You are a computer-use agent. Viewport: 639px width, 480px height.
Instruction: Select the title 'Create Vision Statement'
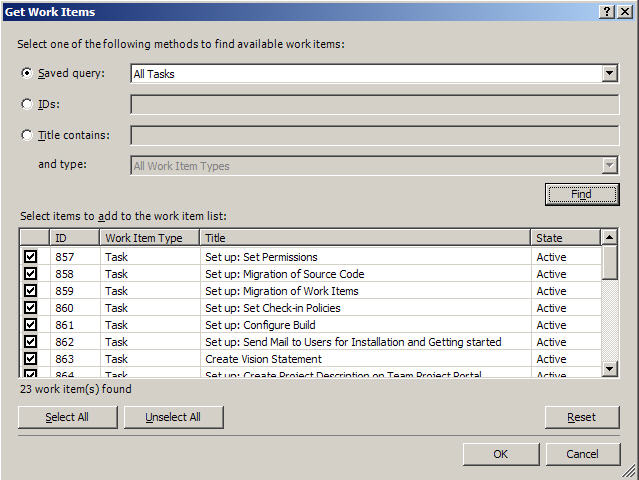pyautogui.click(x=263, y=359)
